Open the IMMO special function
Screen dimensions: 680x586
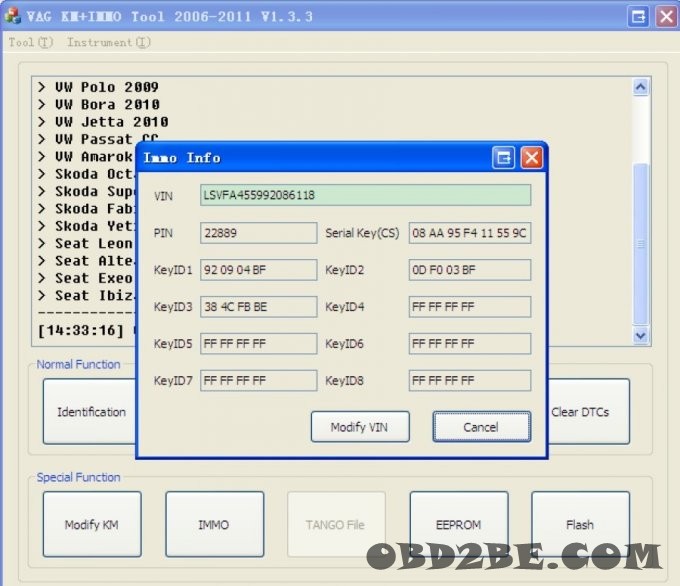click(214, 524)
